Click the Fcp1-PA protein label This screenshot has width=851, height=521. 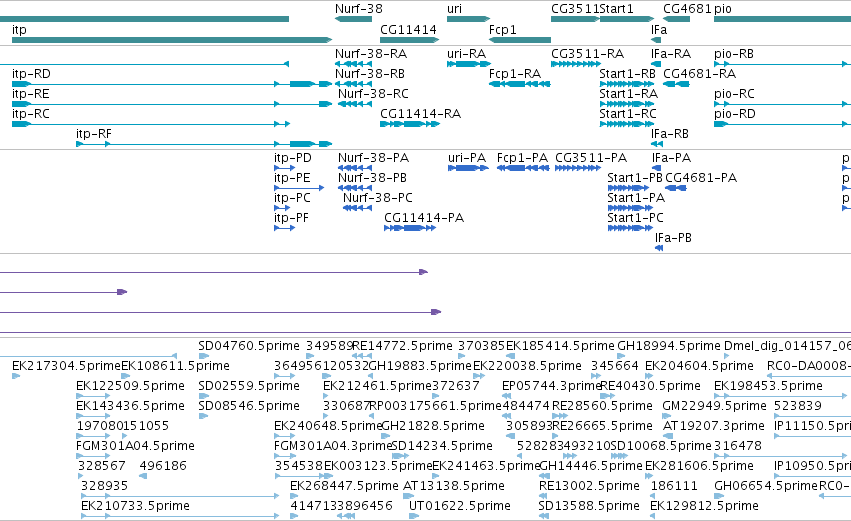[x=522, y=158]
